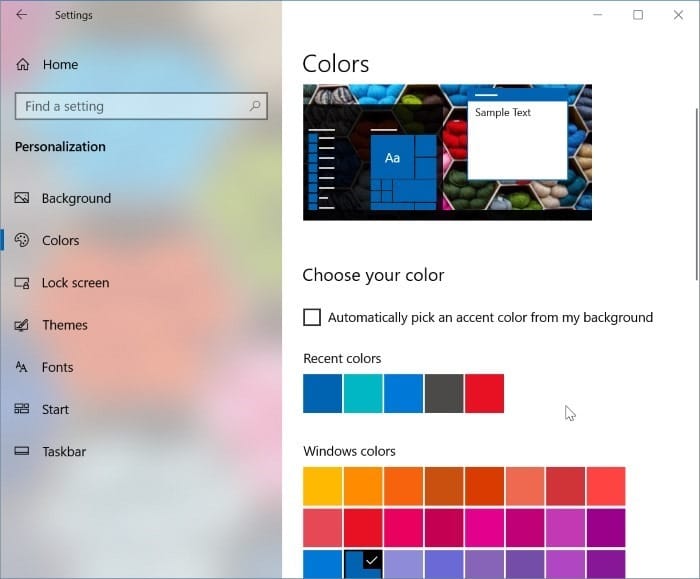
Task: Pick the medium blue recent color
Action: point(404,393)
